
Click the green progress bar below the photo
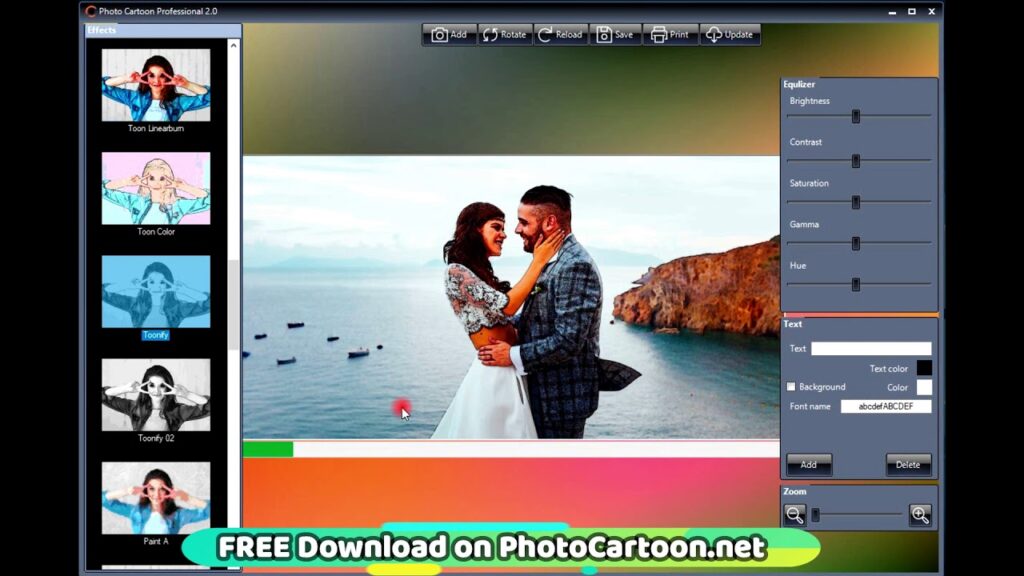268,449
